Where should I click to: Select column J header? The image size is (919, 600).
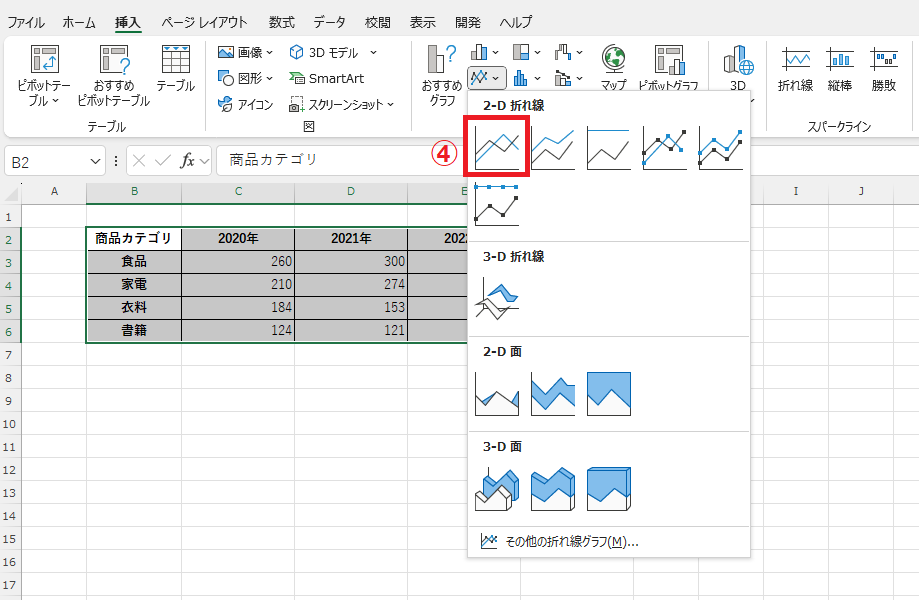click(x=860, y=191)
